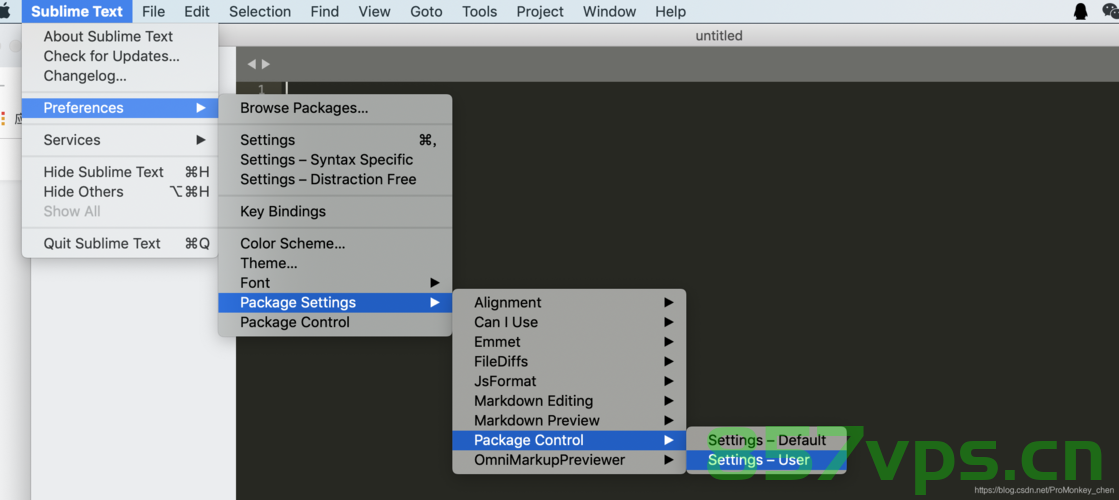
Task: Click the QQ penguin menu bar icon
Action: (x=1080, y=11)
